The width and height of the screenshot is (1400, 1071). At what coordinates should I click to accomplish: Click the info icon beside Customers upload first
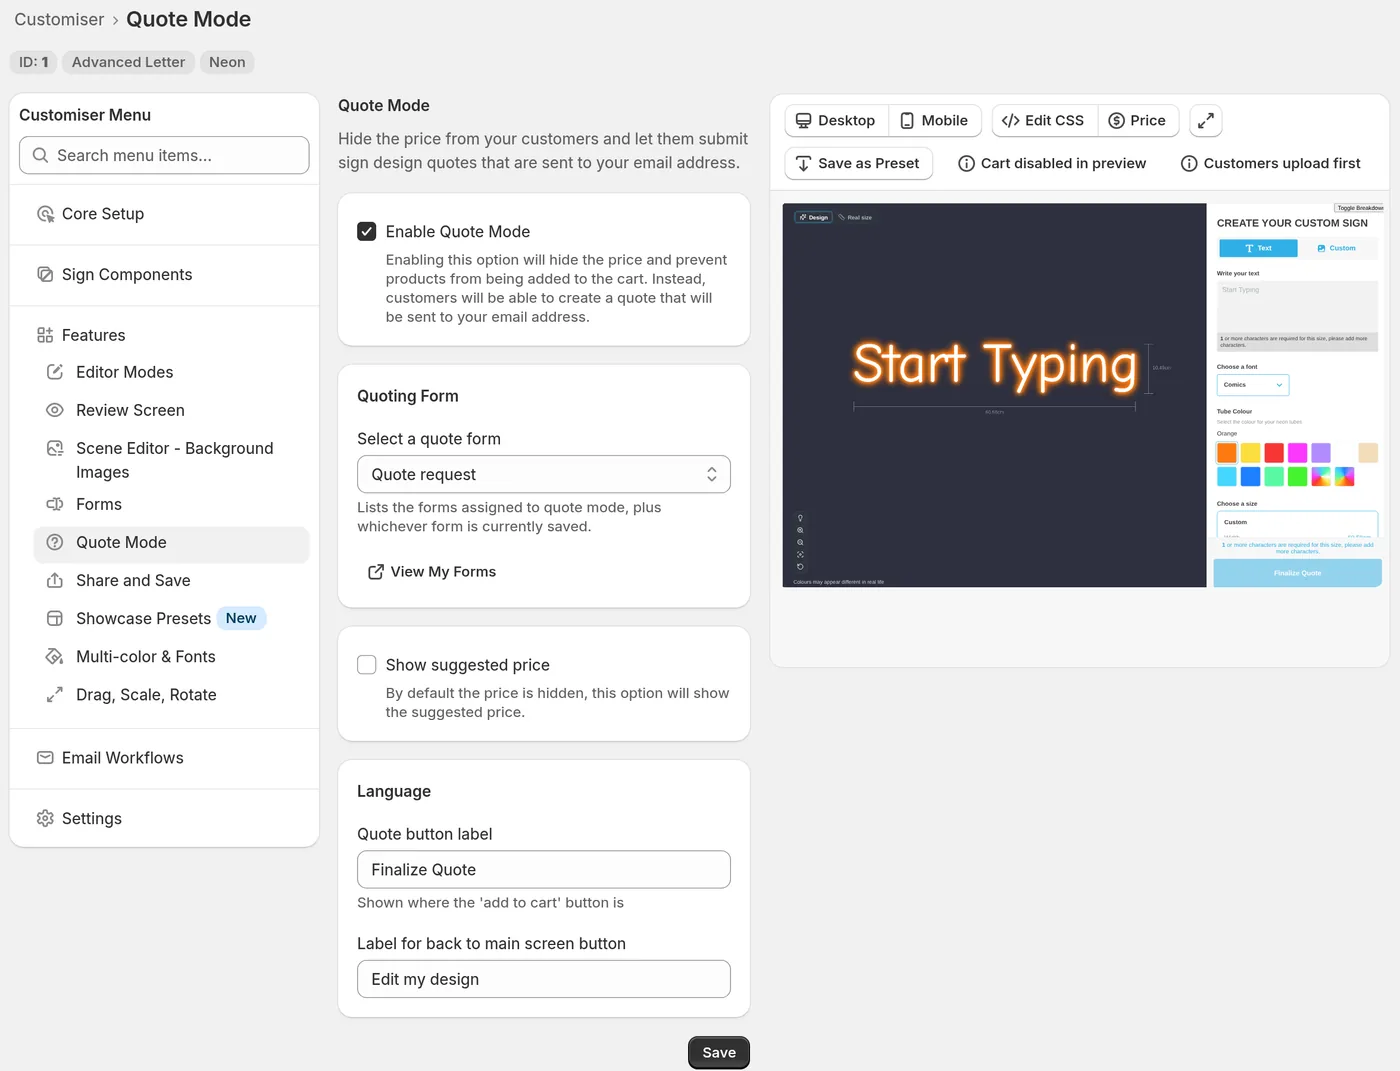1189,163
